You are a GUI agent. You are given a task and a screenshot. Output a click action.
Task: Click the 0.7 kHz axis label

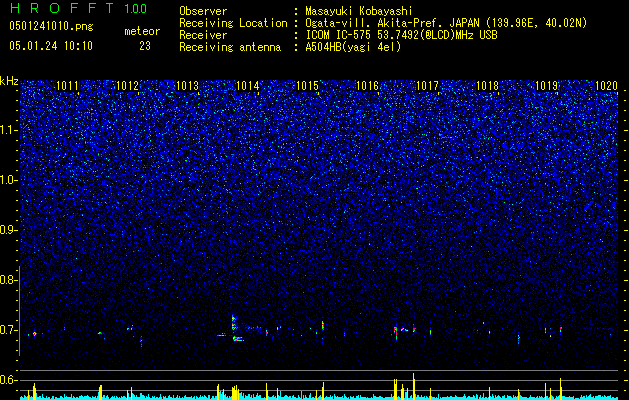pos(9,330)
